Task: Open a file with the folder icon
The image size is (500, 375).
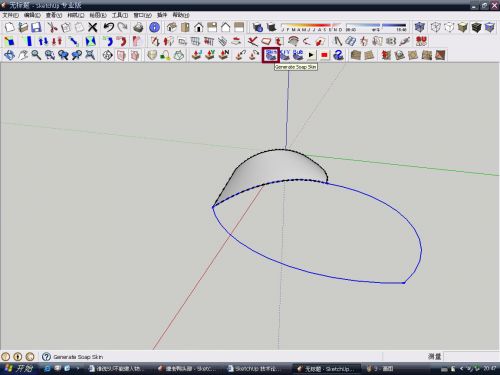Action: point(23,27)
